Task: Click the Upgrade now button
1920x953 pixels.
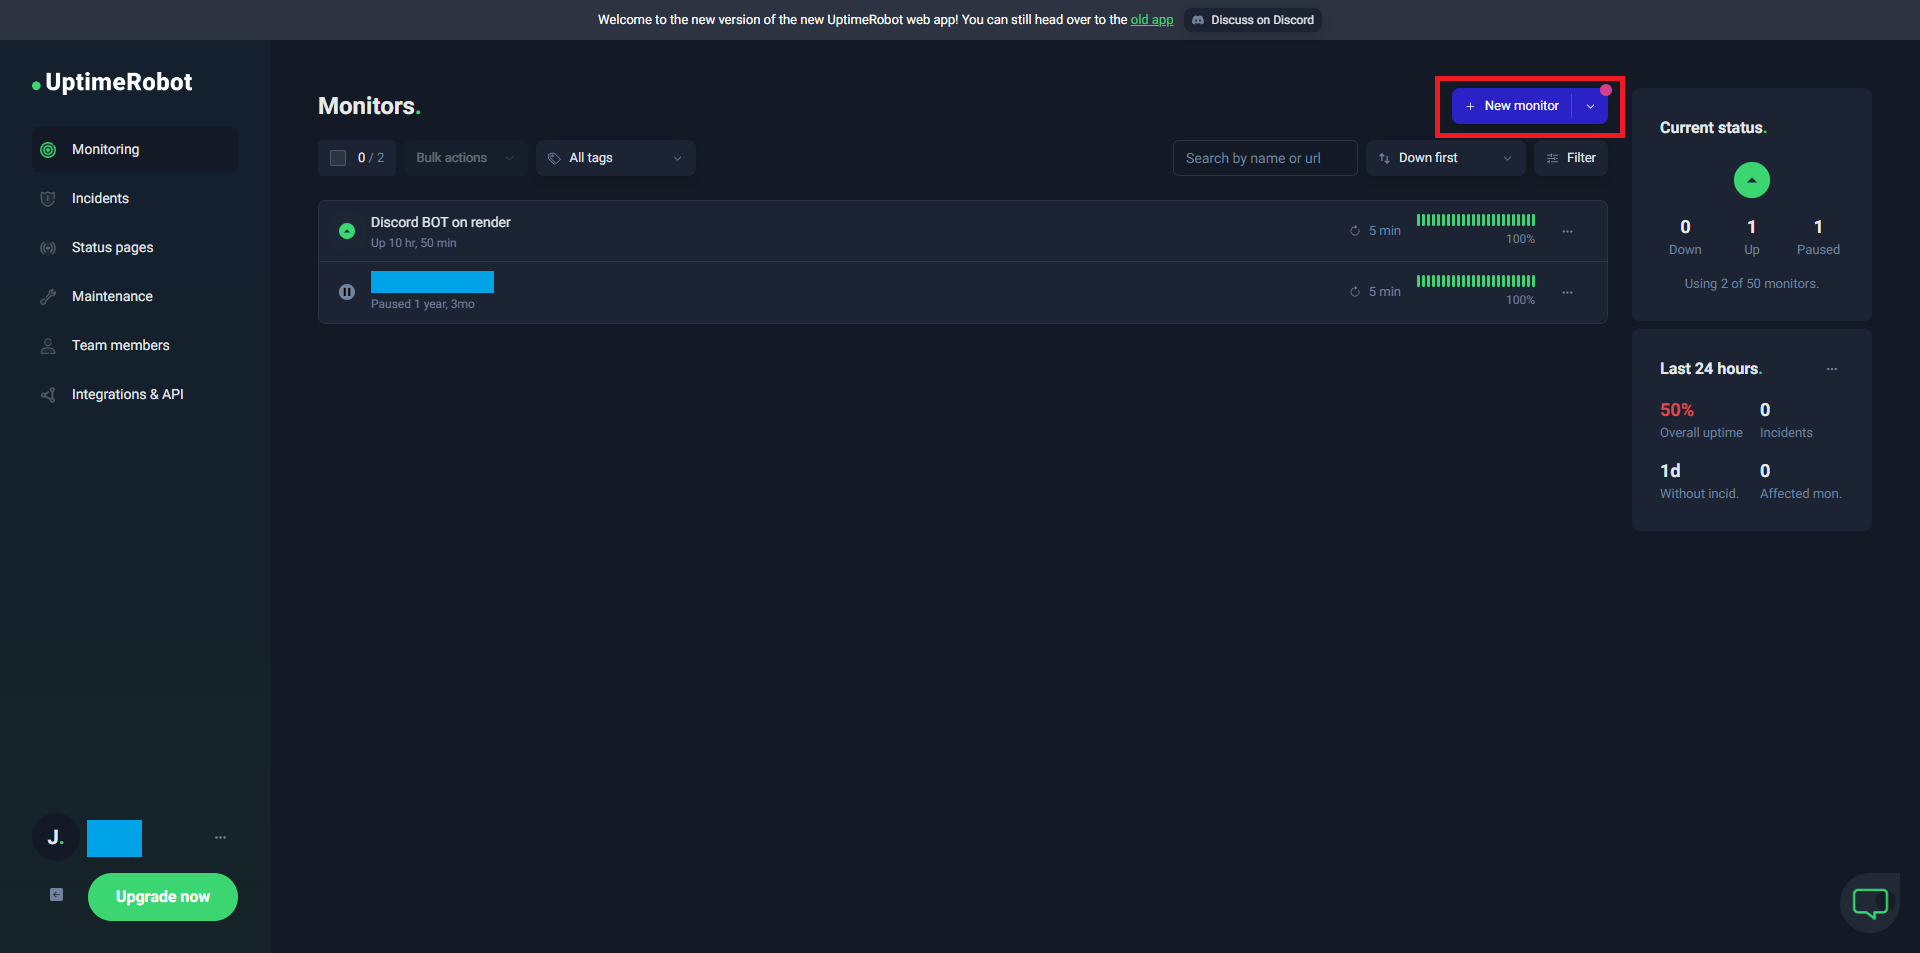Action: pos(163,897)
